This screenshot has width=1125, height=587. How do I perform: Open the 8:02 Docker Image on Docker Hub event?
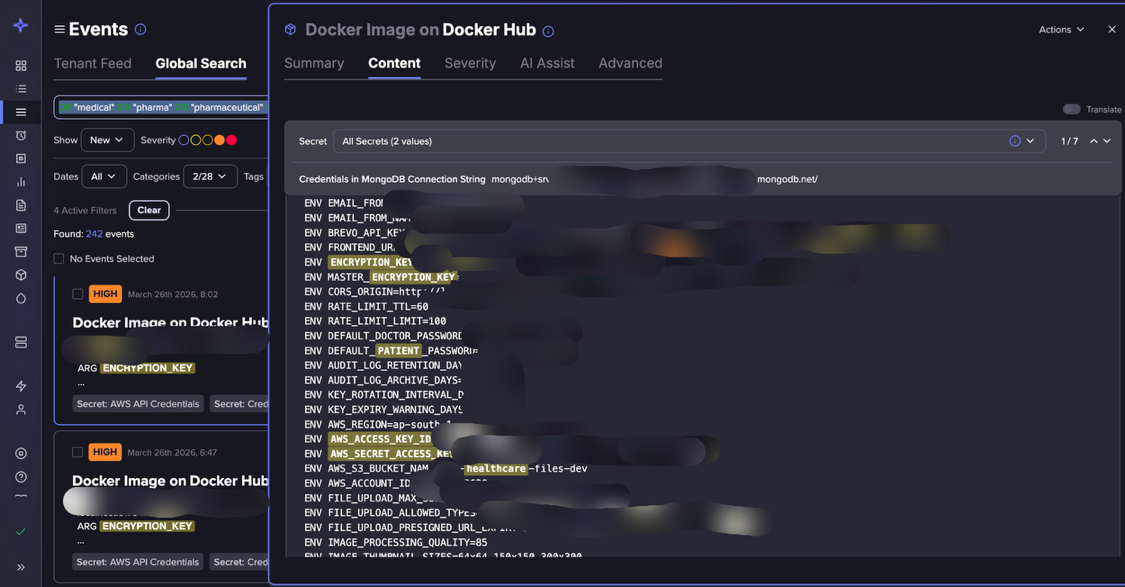point(170,322)
